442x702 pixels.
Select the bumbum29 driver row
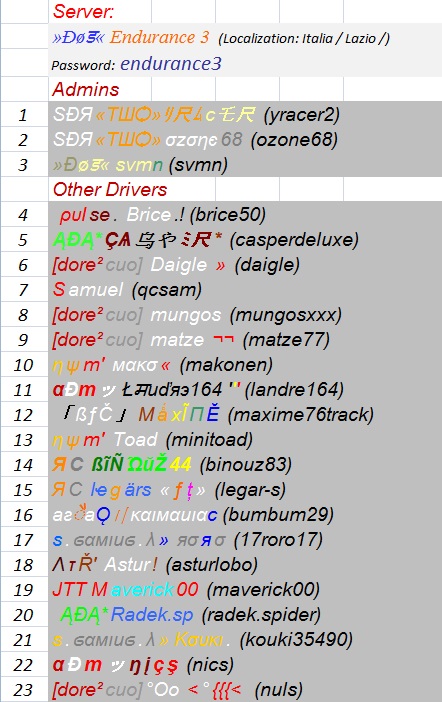tap(245, 515)
